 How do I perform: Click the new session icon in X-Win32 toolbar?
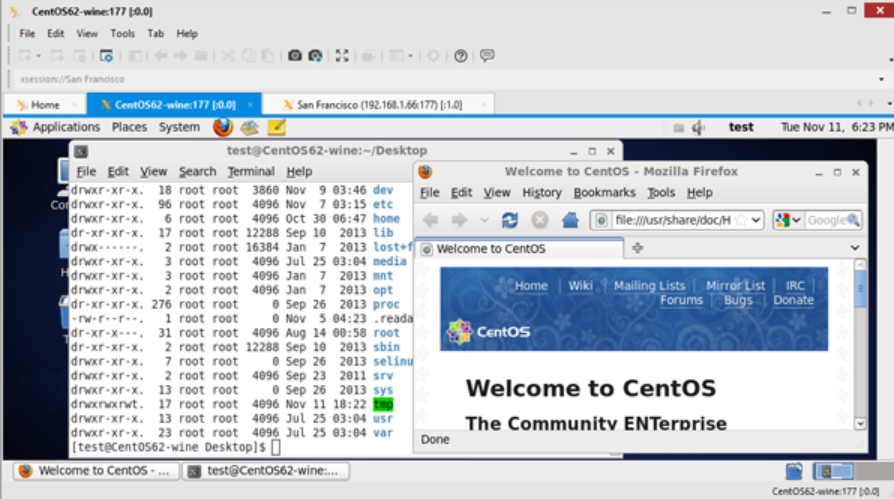pyautogui.click(x=25, y=56)
